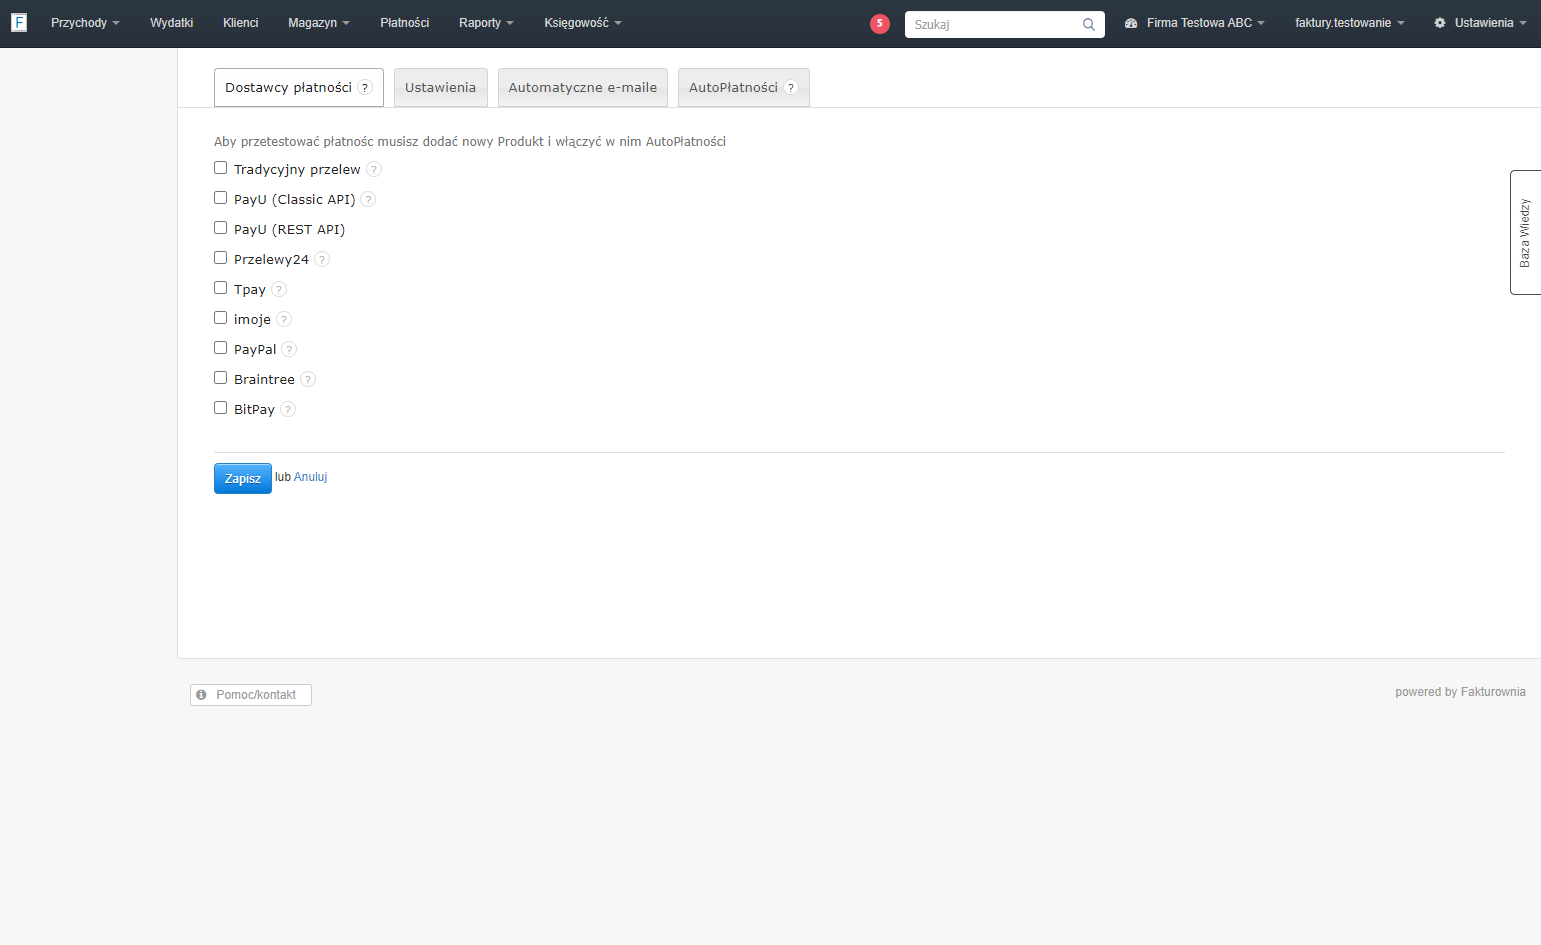Image resolution: width=1541 pixels, height=945 pixels.
Task: Open the Ustawienia gear dropdown in navbar
Action: coord(1480,23)
